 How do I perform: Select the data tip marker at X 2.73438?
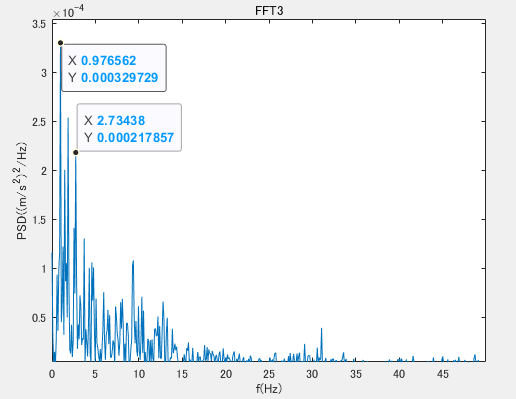[x=76, y=152]
